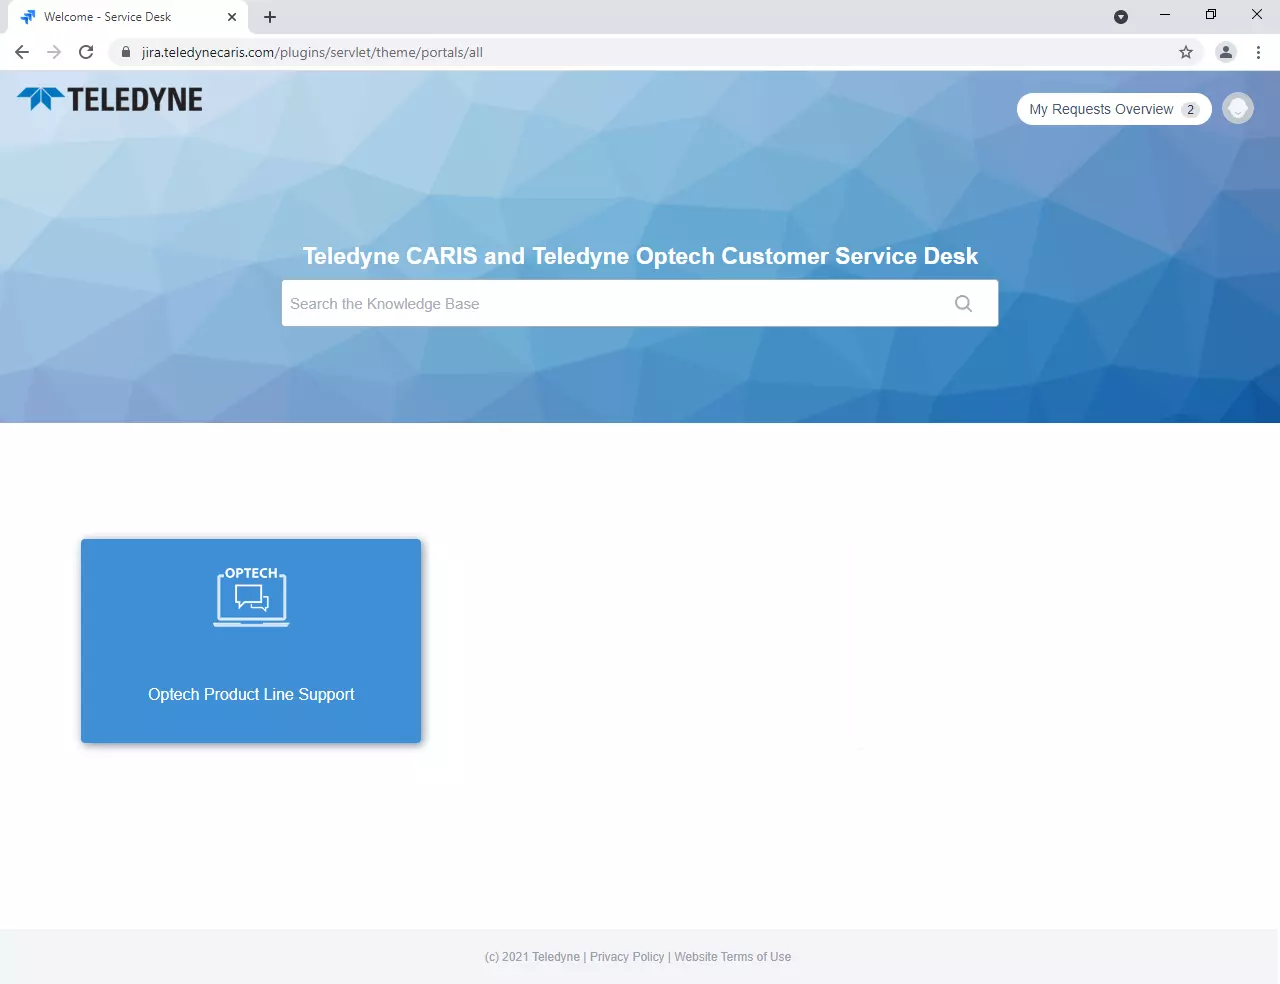View site security lock info
The height and width of the screenshot is (984, 1280).
[126, 52]
